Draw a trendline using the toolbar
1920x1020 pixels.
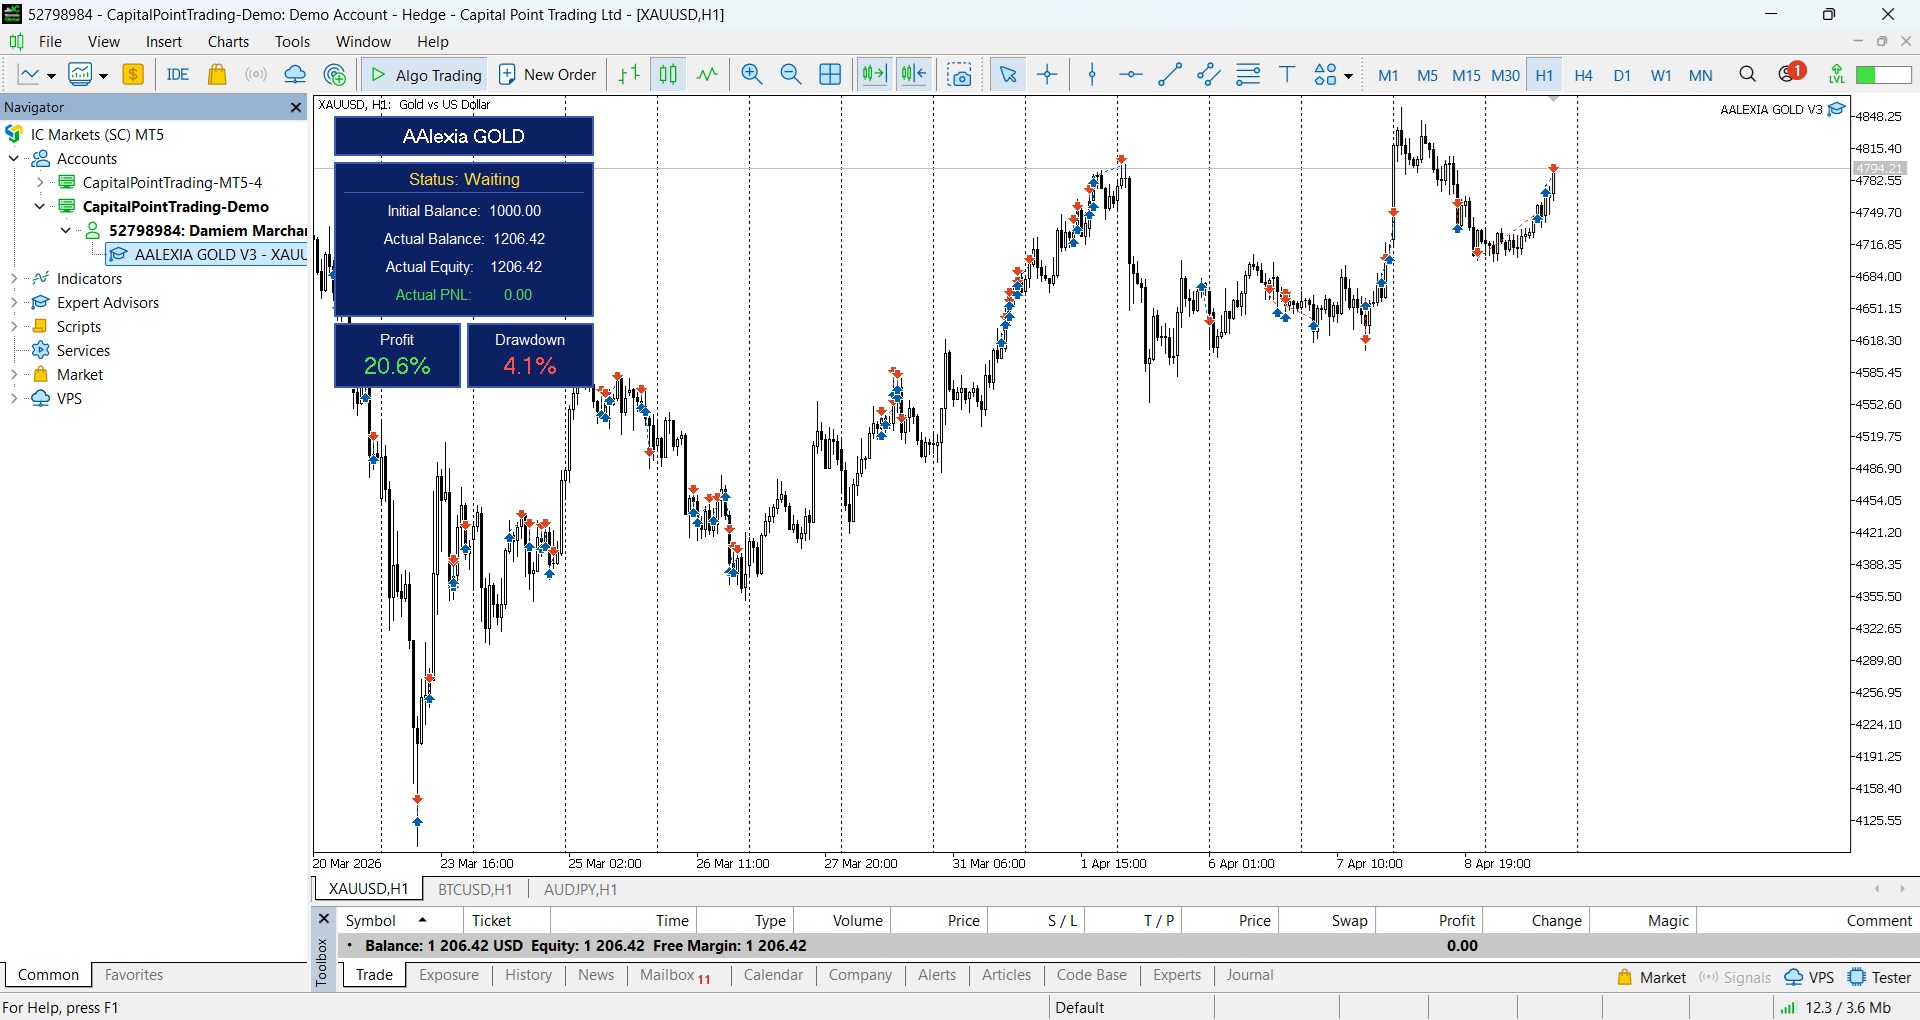point(1169,75)
